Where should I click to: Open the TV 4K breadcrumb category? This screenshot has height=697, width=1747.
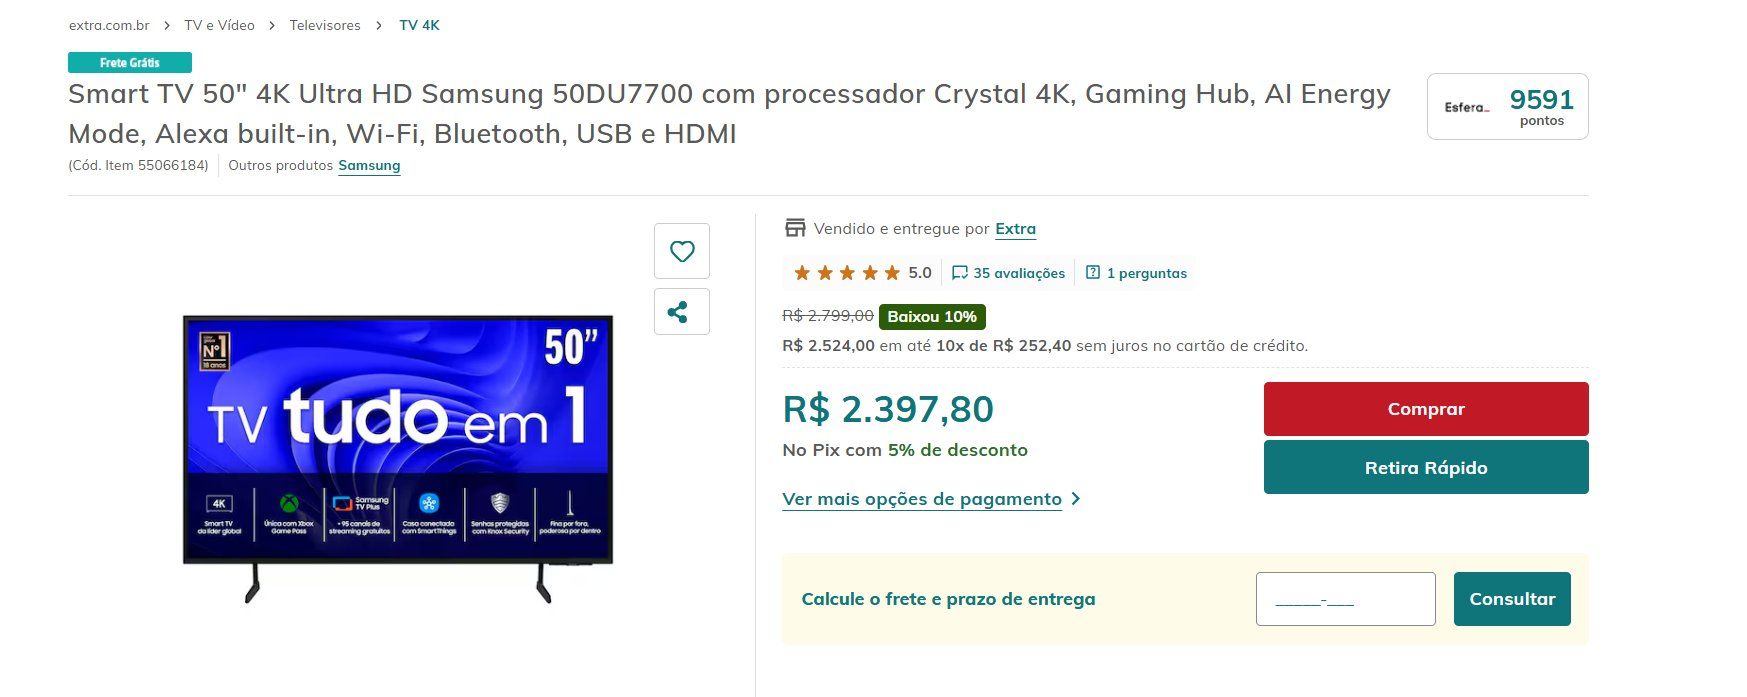(419, 25)
